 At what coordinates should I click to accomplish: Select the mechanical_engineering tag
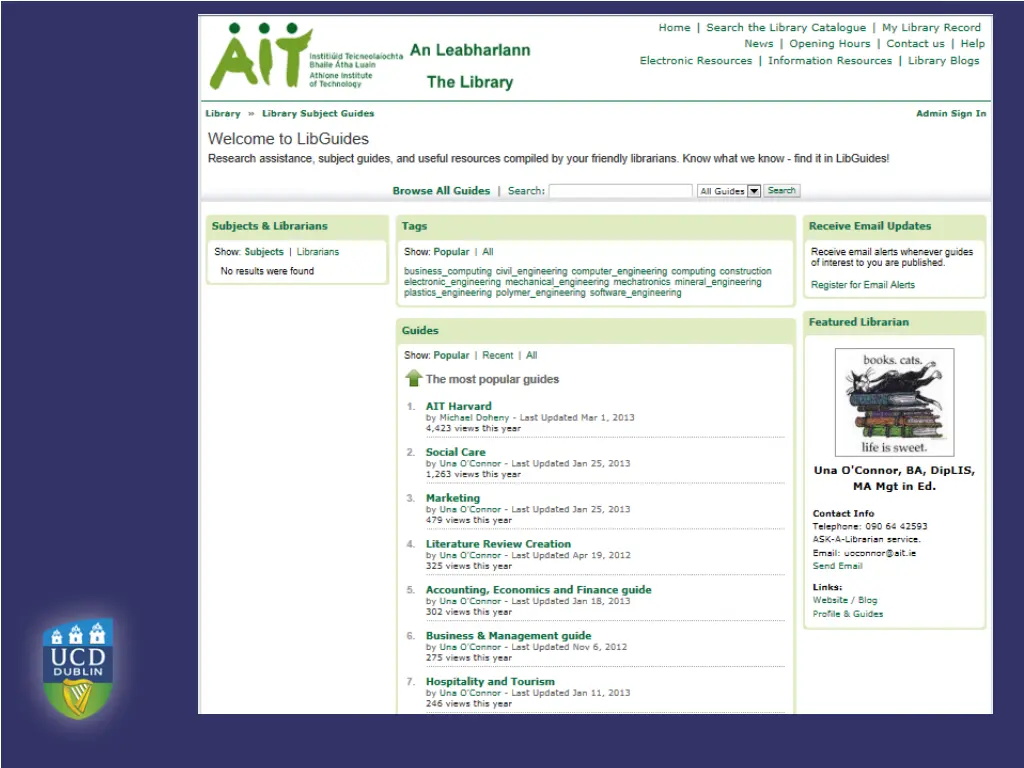point(557,282)
